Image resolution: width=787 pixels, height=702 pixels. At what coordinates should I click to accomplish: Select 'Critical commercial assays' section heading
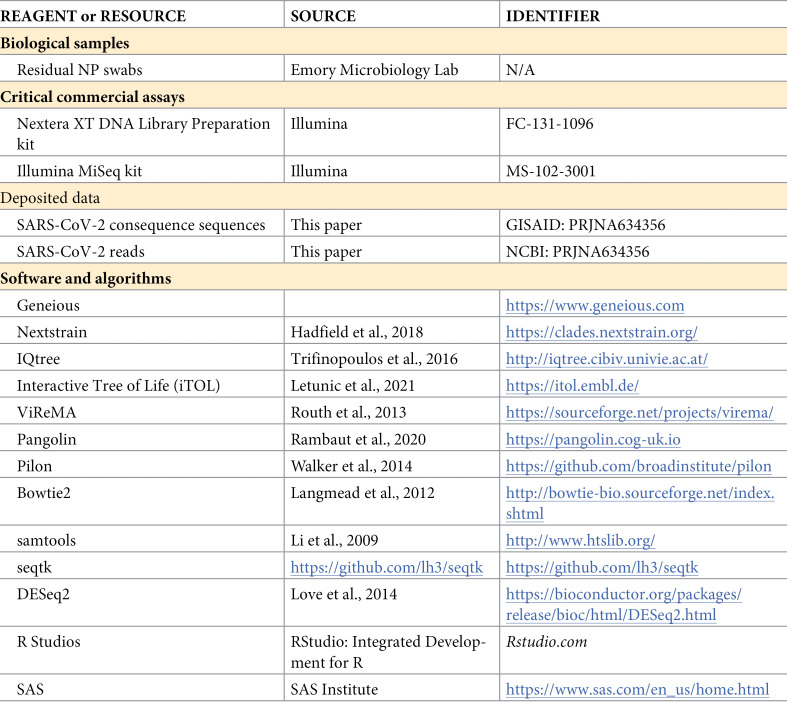tap(92, 96)
